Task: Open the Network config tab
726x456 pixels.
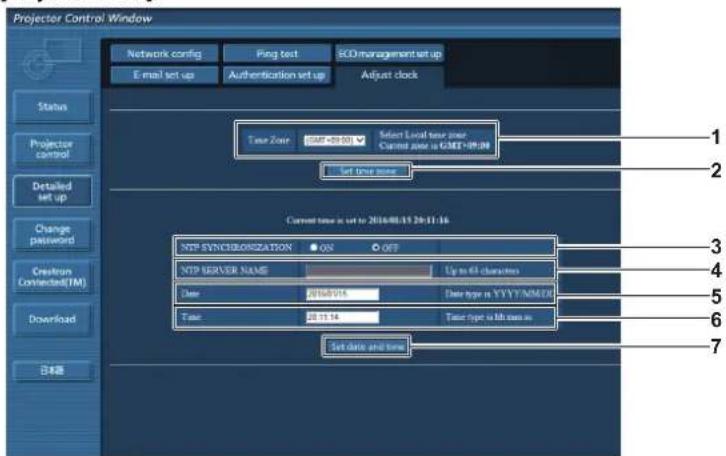Action: [x=164, y=54]
